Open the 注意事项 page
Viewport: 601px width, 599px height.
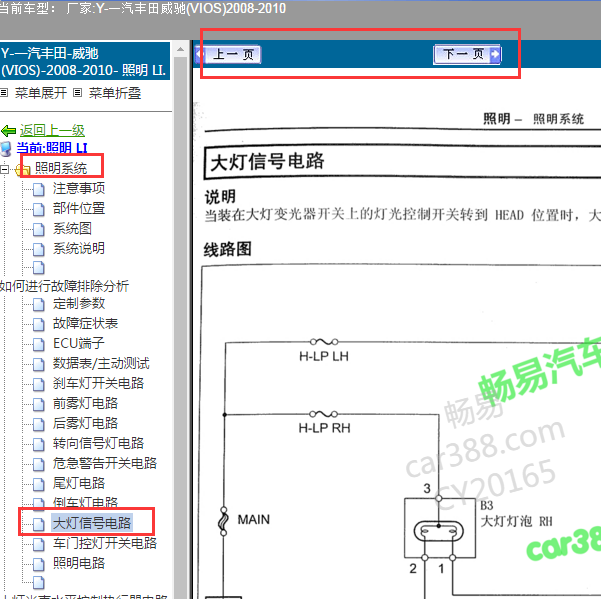click(x=79, y=188)
